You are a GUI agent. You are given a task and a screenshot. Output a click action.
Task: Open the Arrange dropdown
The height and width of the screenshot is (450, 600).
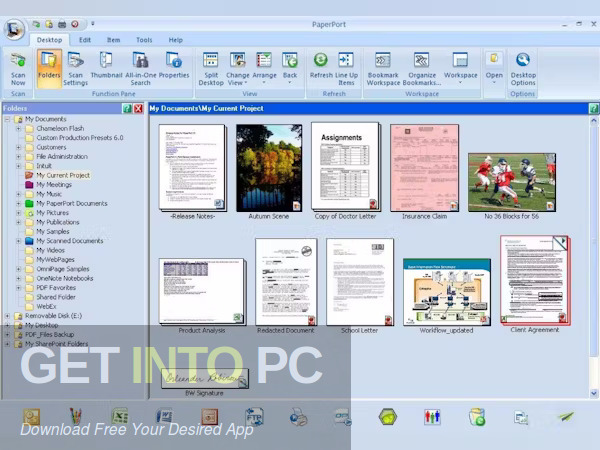pos(264,69)
